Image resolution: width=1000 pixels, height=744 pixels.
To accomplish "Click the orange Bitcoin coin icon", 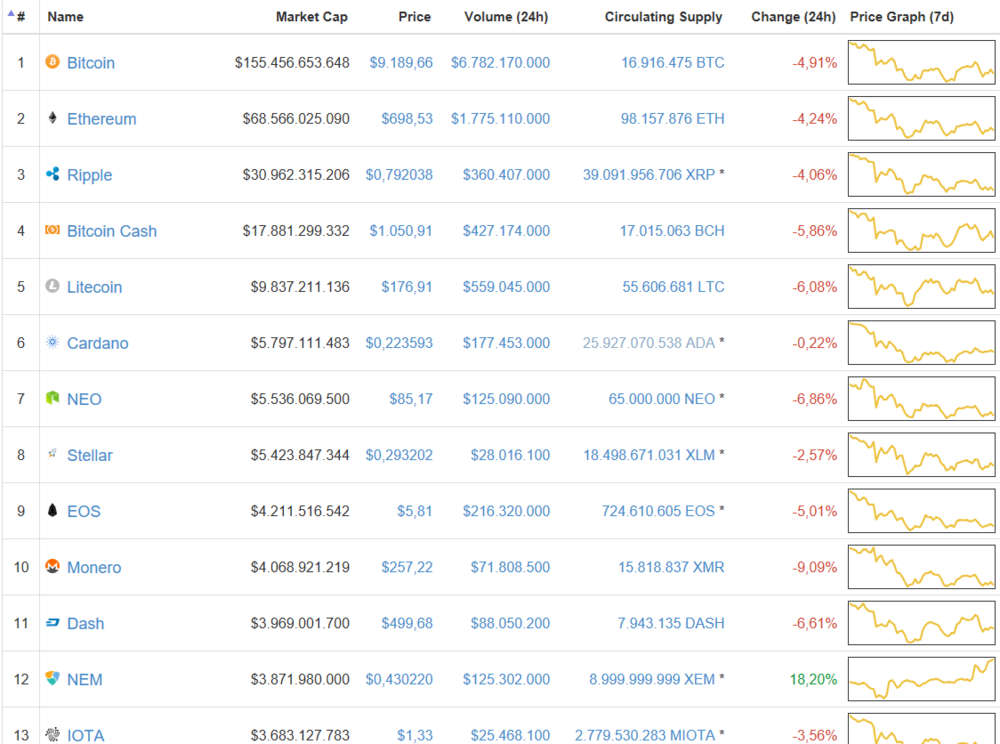I will 52,62.
